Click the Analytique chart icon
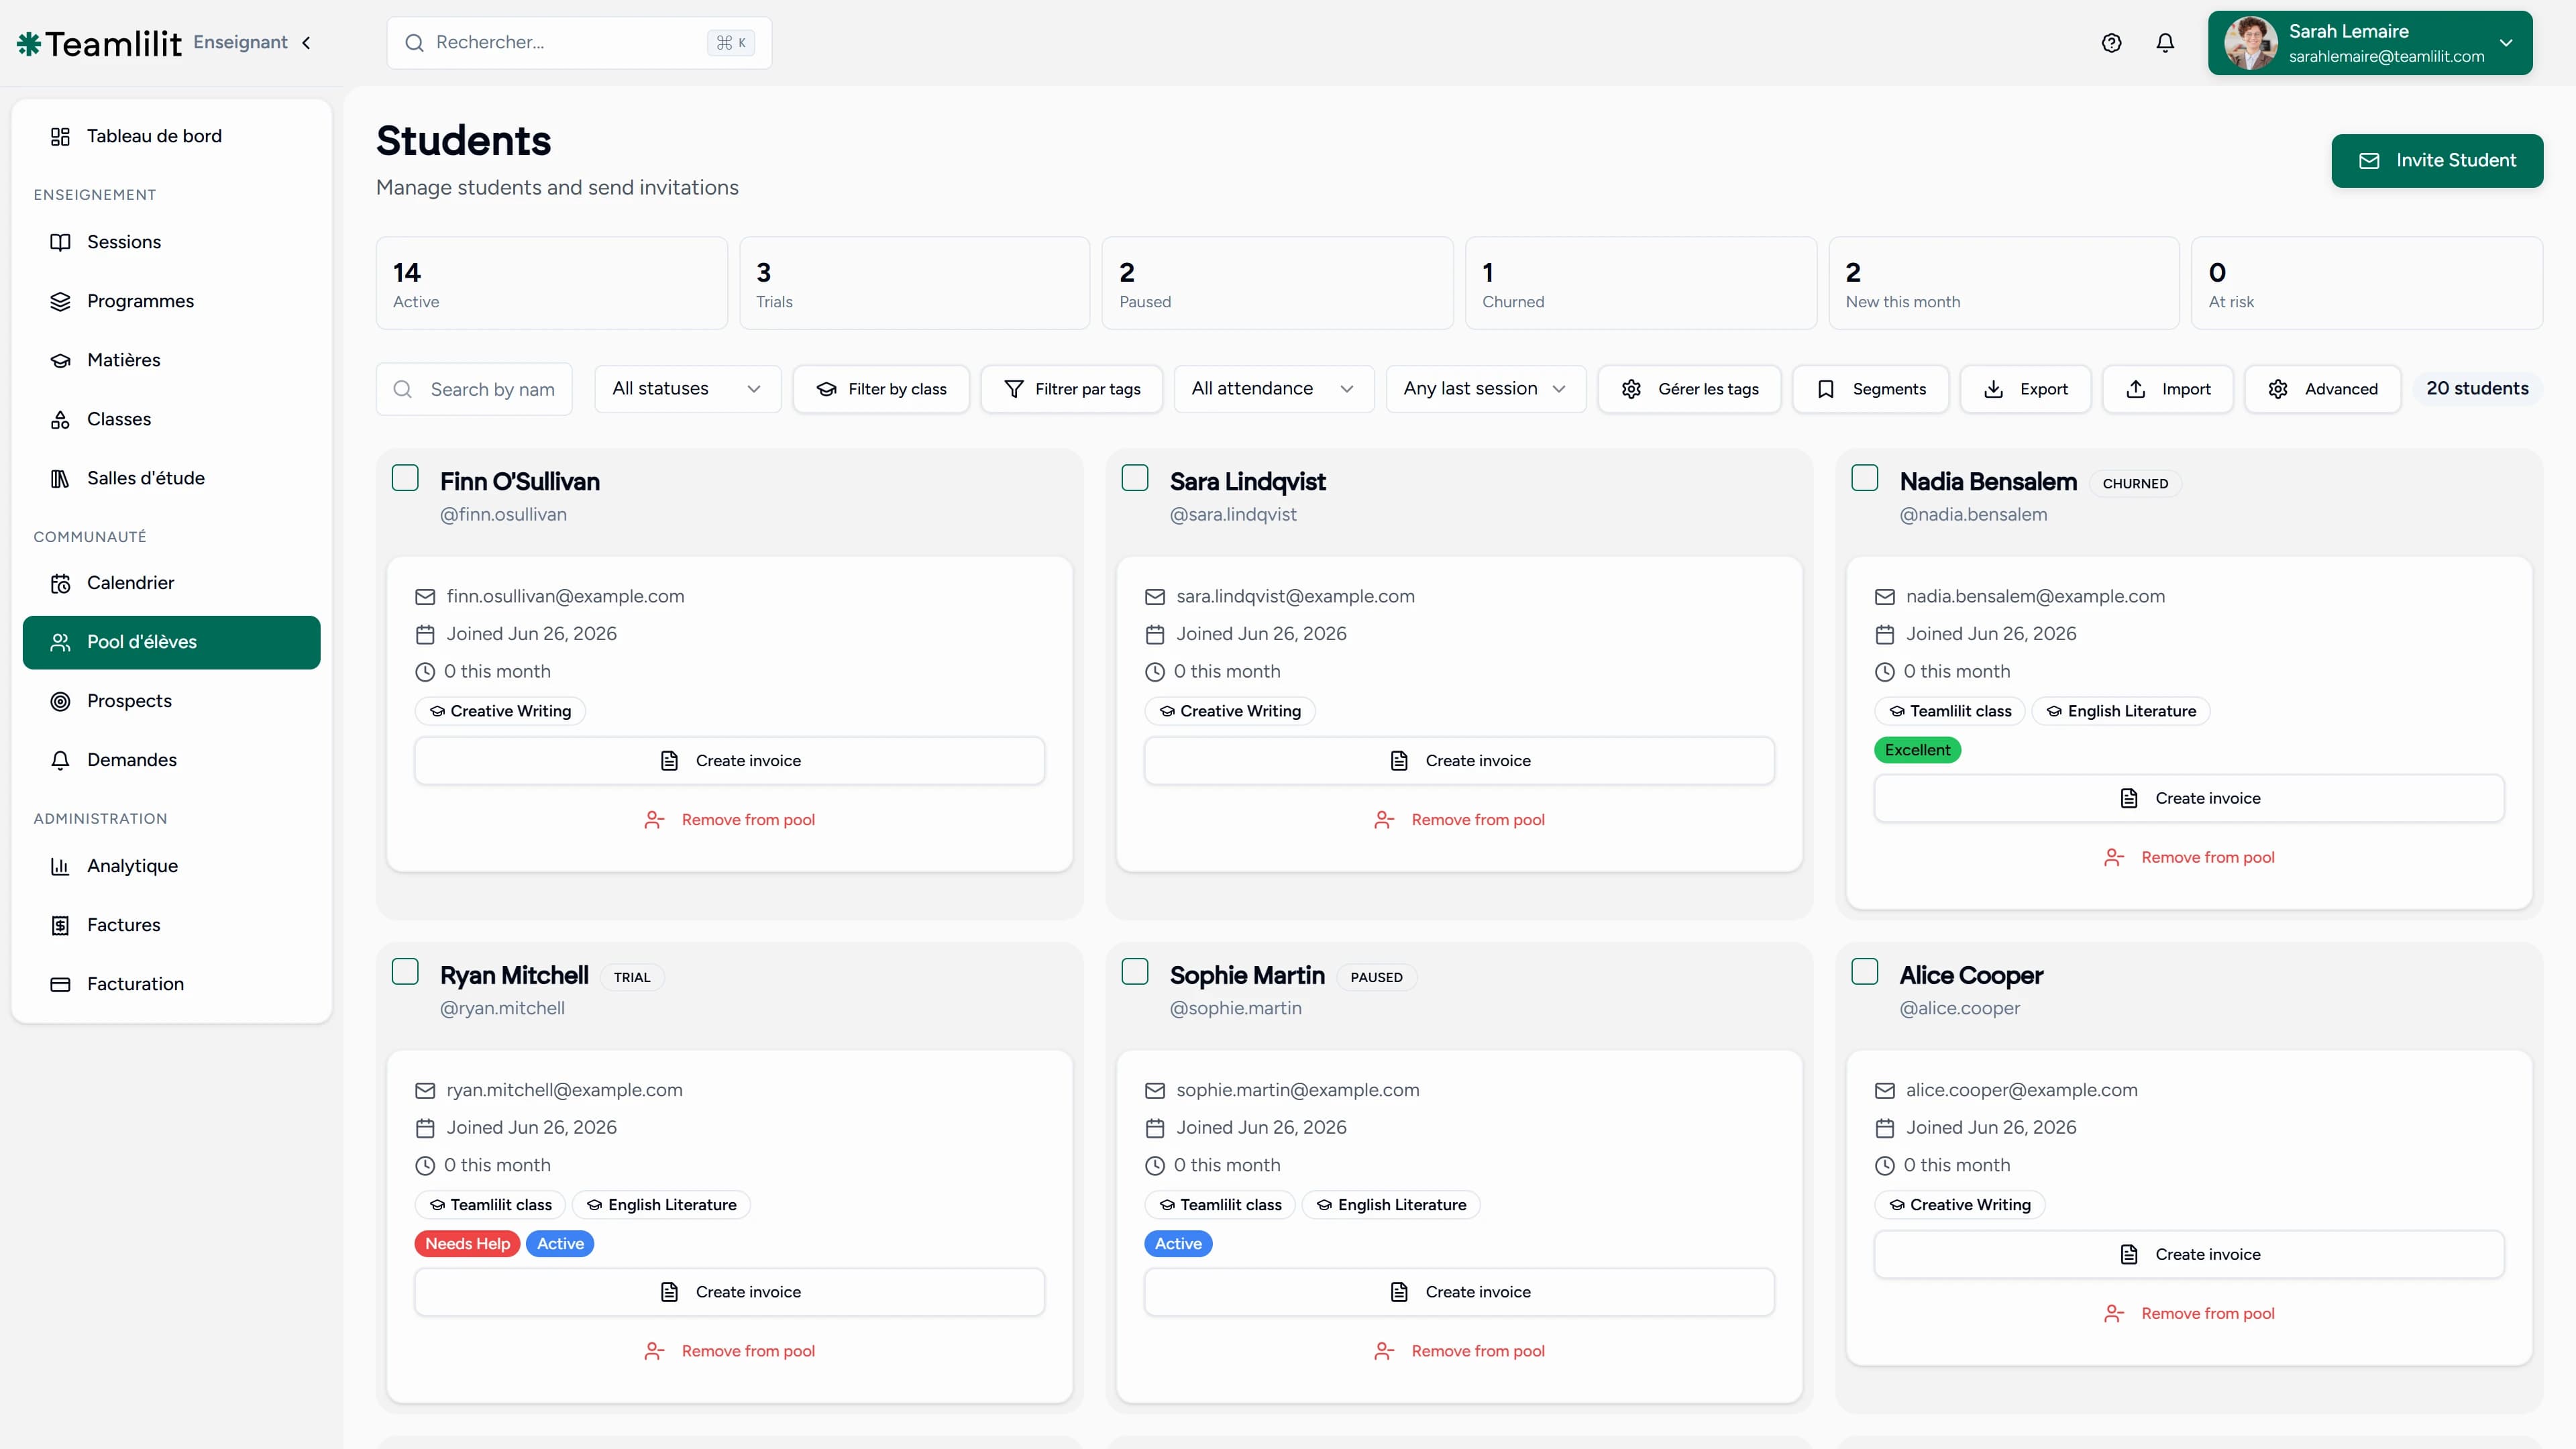 (x=60, y=866)
